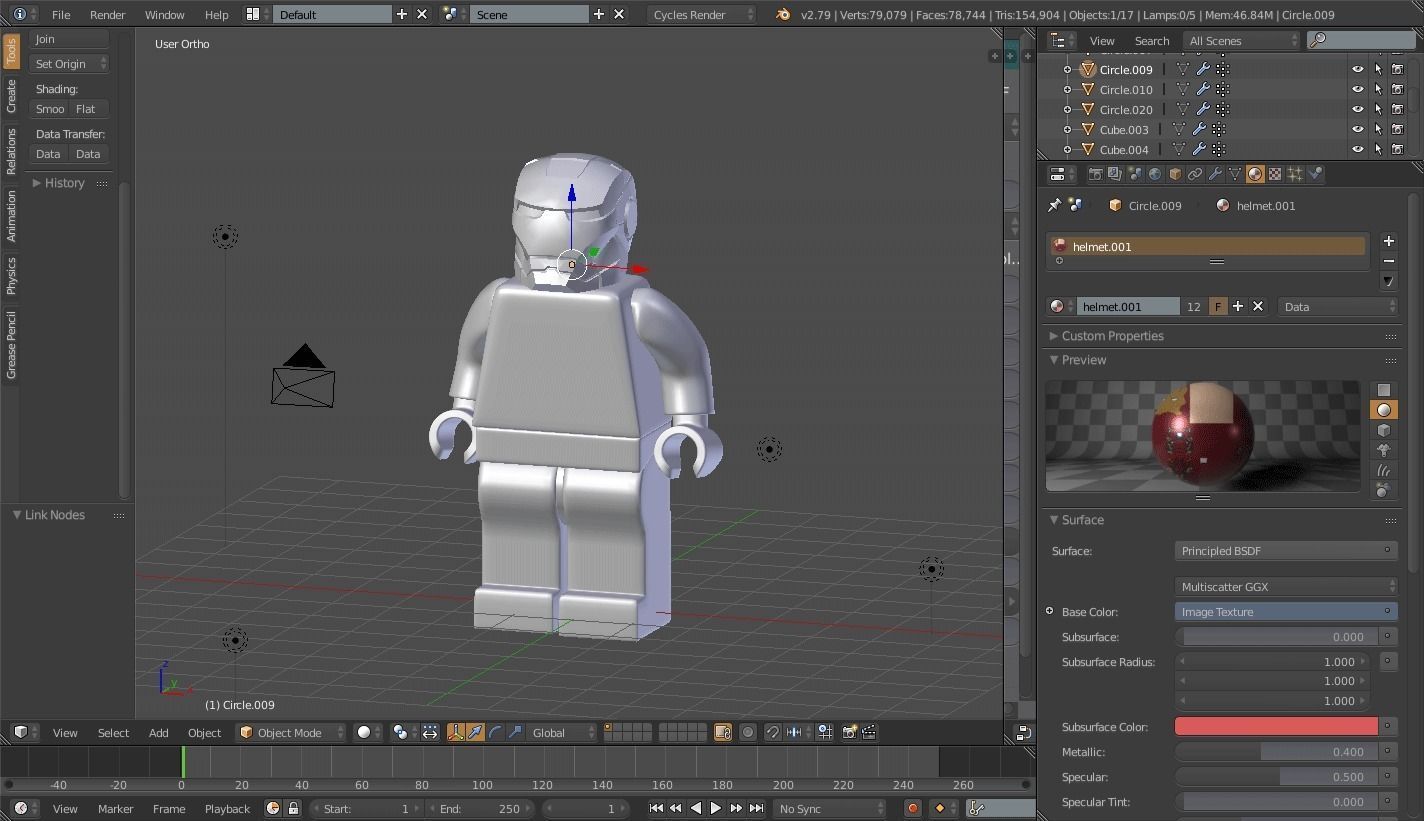Add a material slot with plus button

[x=1388, y=241]
